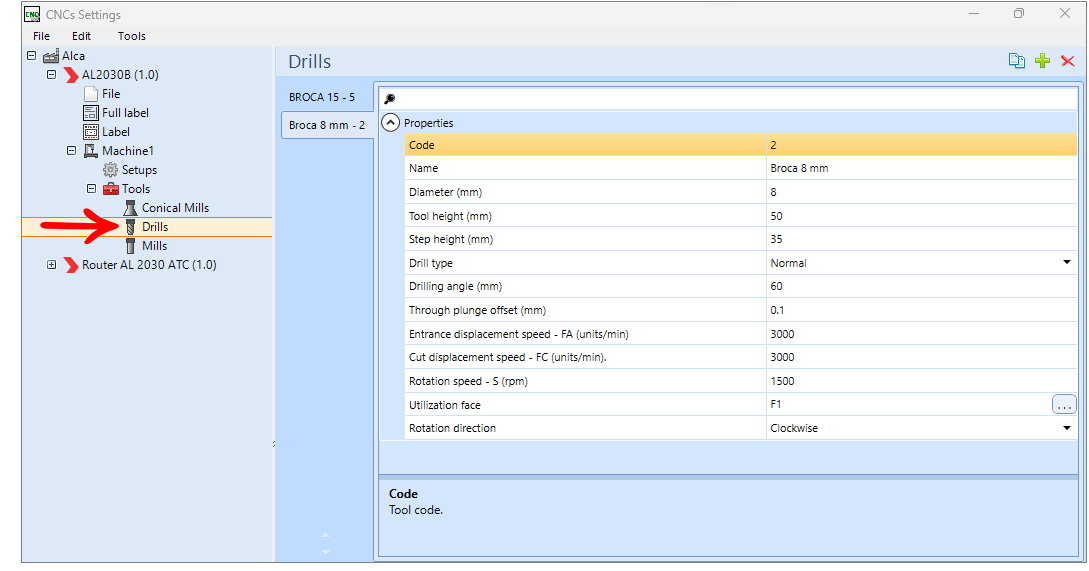Select the Tool height (mm) label
This screenshot has height=571, width=1089.
pos(450,216)
